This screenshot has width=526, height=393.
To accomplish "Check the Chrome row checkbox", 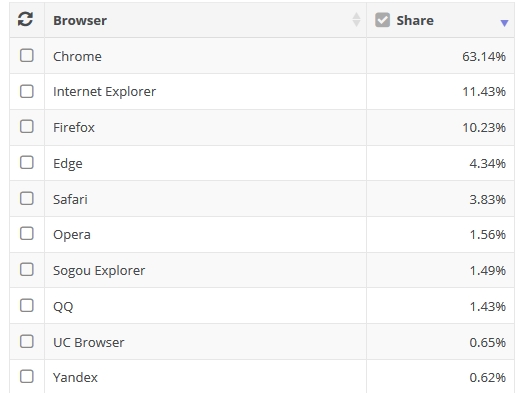I will click(x=27, y=55).
